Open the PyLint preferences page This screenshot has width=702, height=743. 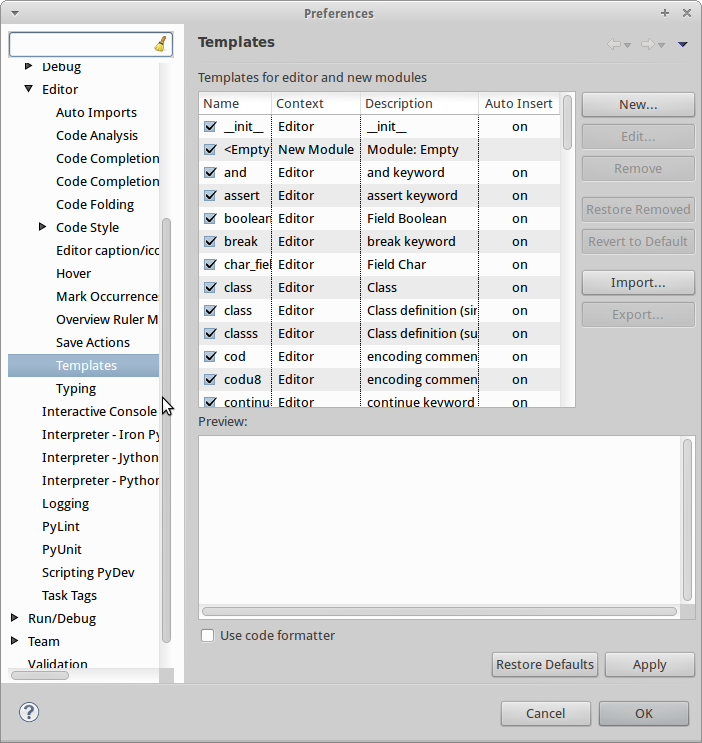[x=61, y=526]
